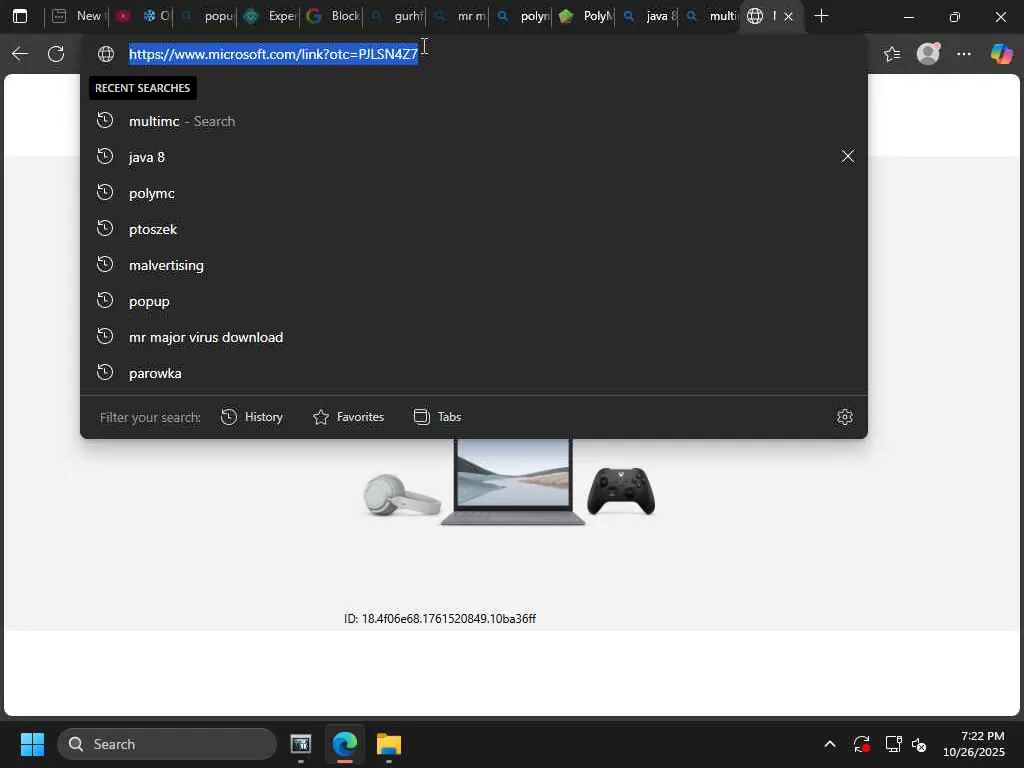Close the active tab with its X

[788, 16]
